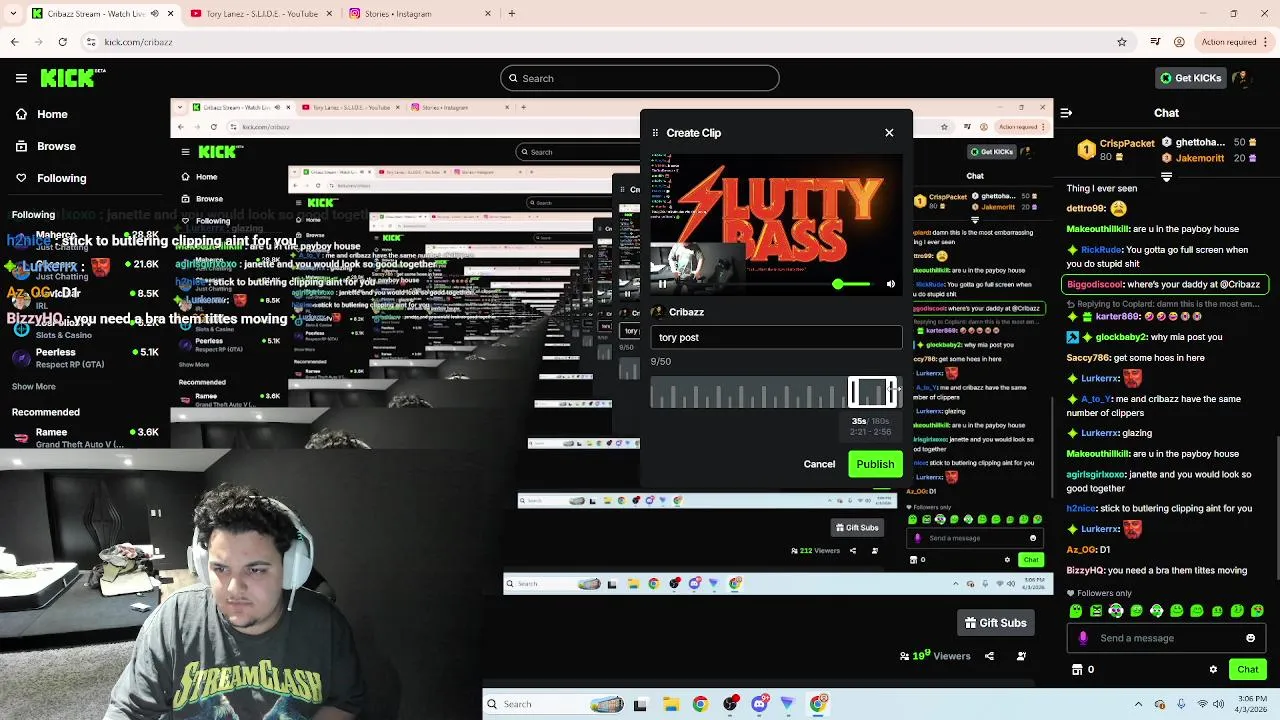Open File Explorer from taskbar
Screen dimensions: 1280x720
[671, 704]
